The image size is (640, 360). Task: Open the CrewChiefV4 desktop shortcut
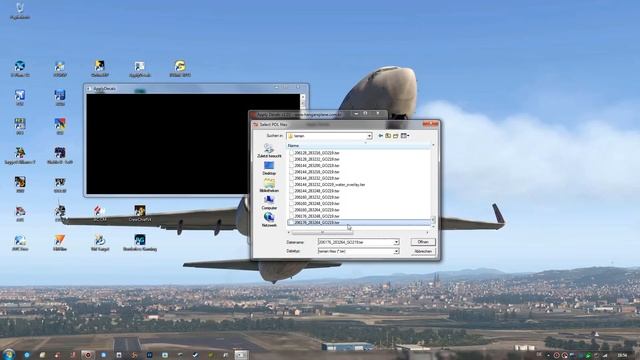point(140,213)
